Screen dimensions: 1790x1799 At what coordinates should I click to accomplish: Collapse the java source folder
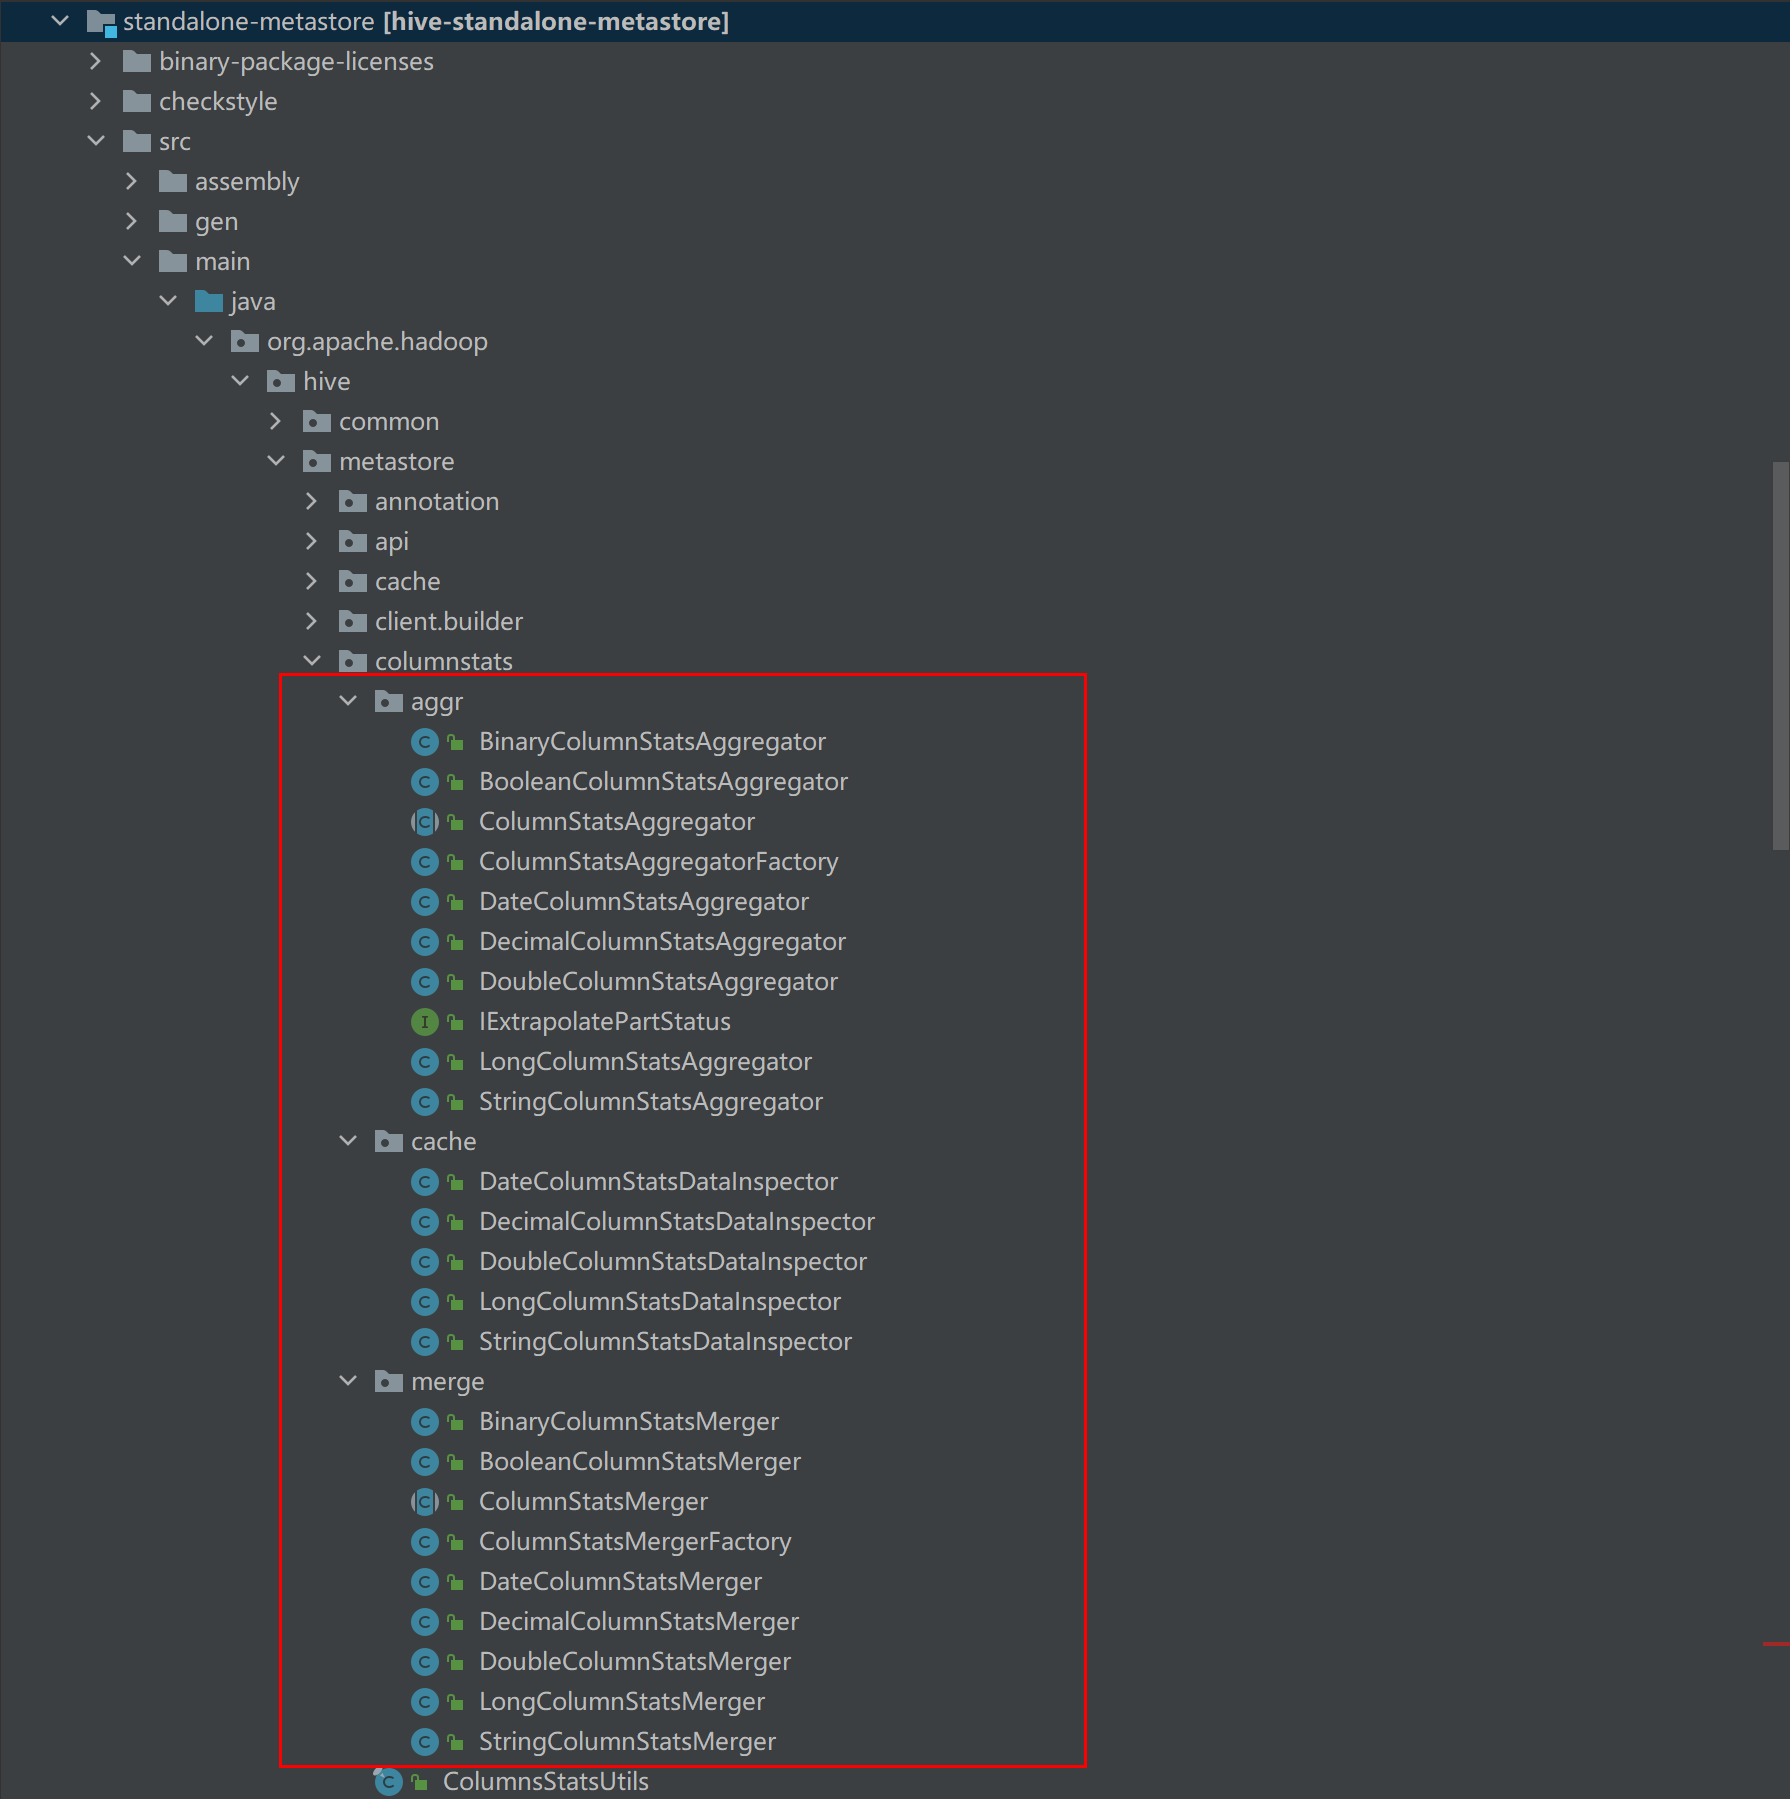coord(168,301)
